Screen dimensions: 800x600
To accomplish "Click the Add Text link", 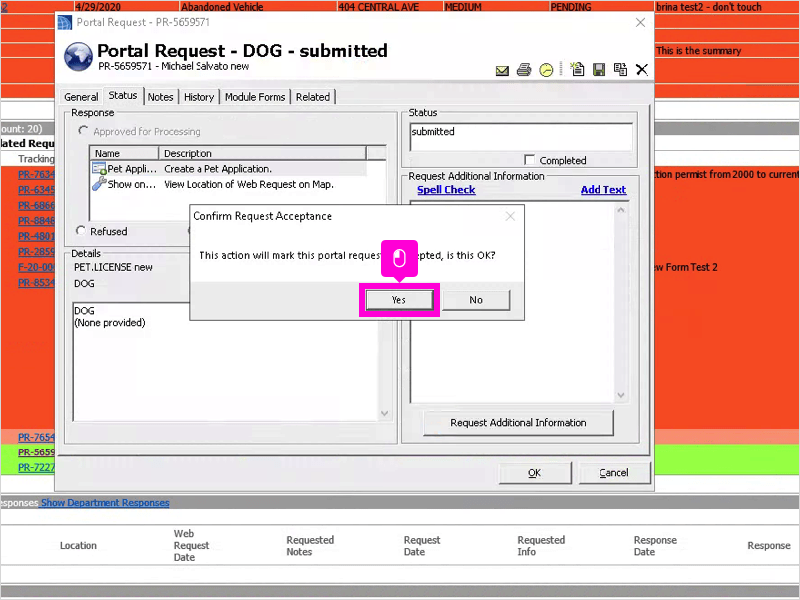I will pyautogui.click(x=603, y=190).
